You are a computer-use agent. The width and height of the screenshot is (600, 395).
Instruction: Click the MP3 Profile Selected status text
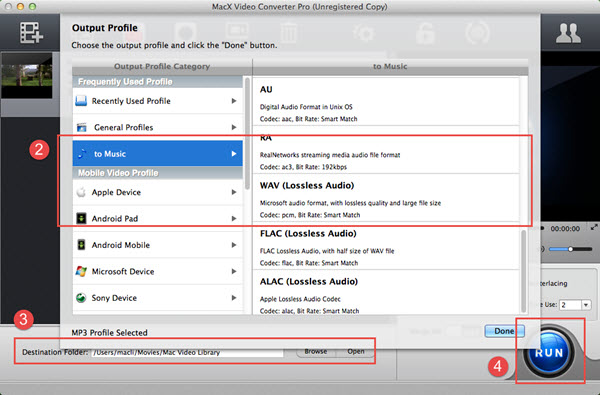pos(109,333)
